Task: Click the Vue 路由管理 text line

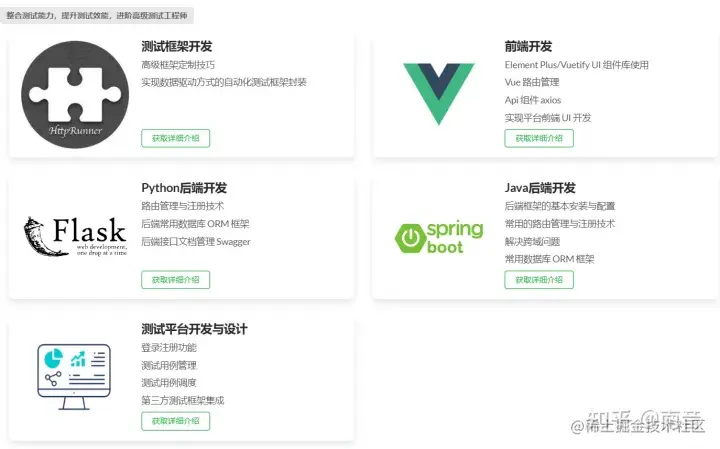Action: (x=532, y=82)
